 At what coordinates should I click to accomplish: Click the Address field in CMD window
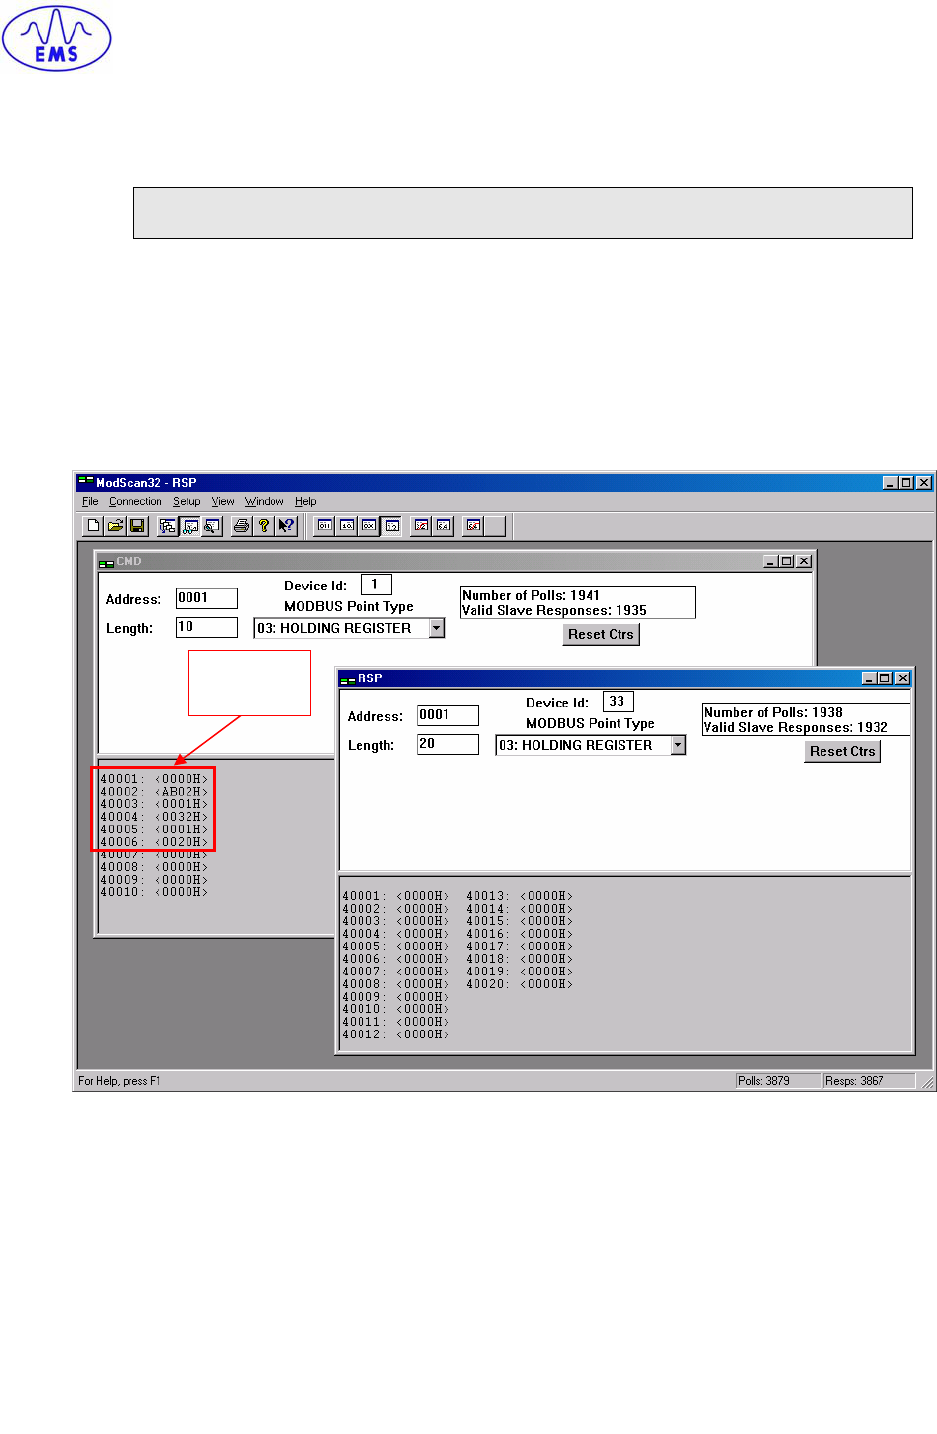pos(207,598)
